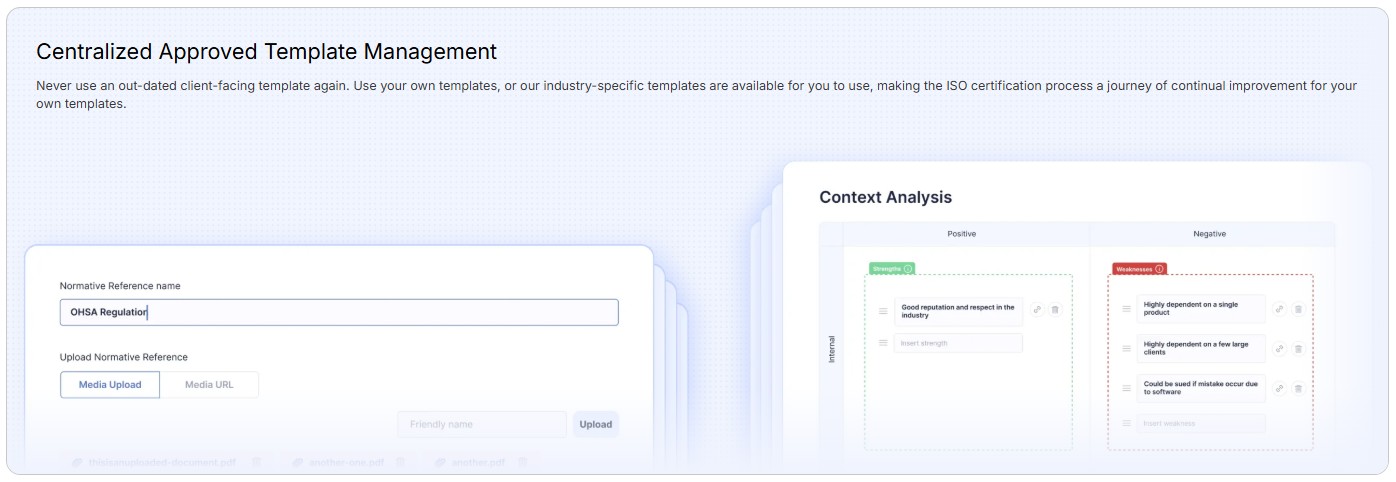Viewport: 1396px width, 482px height.
Task: Click the Weaknesses info icon
Action: (x=1159, y=269)
